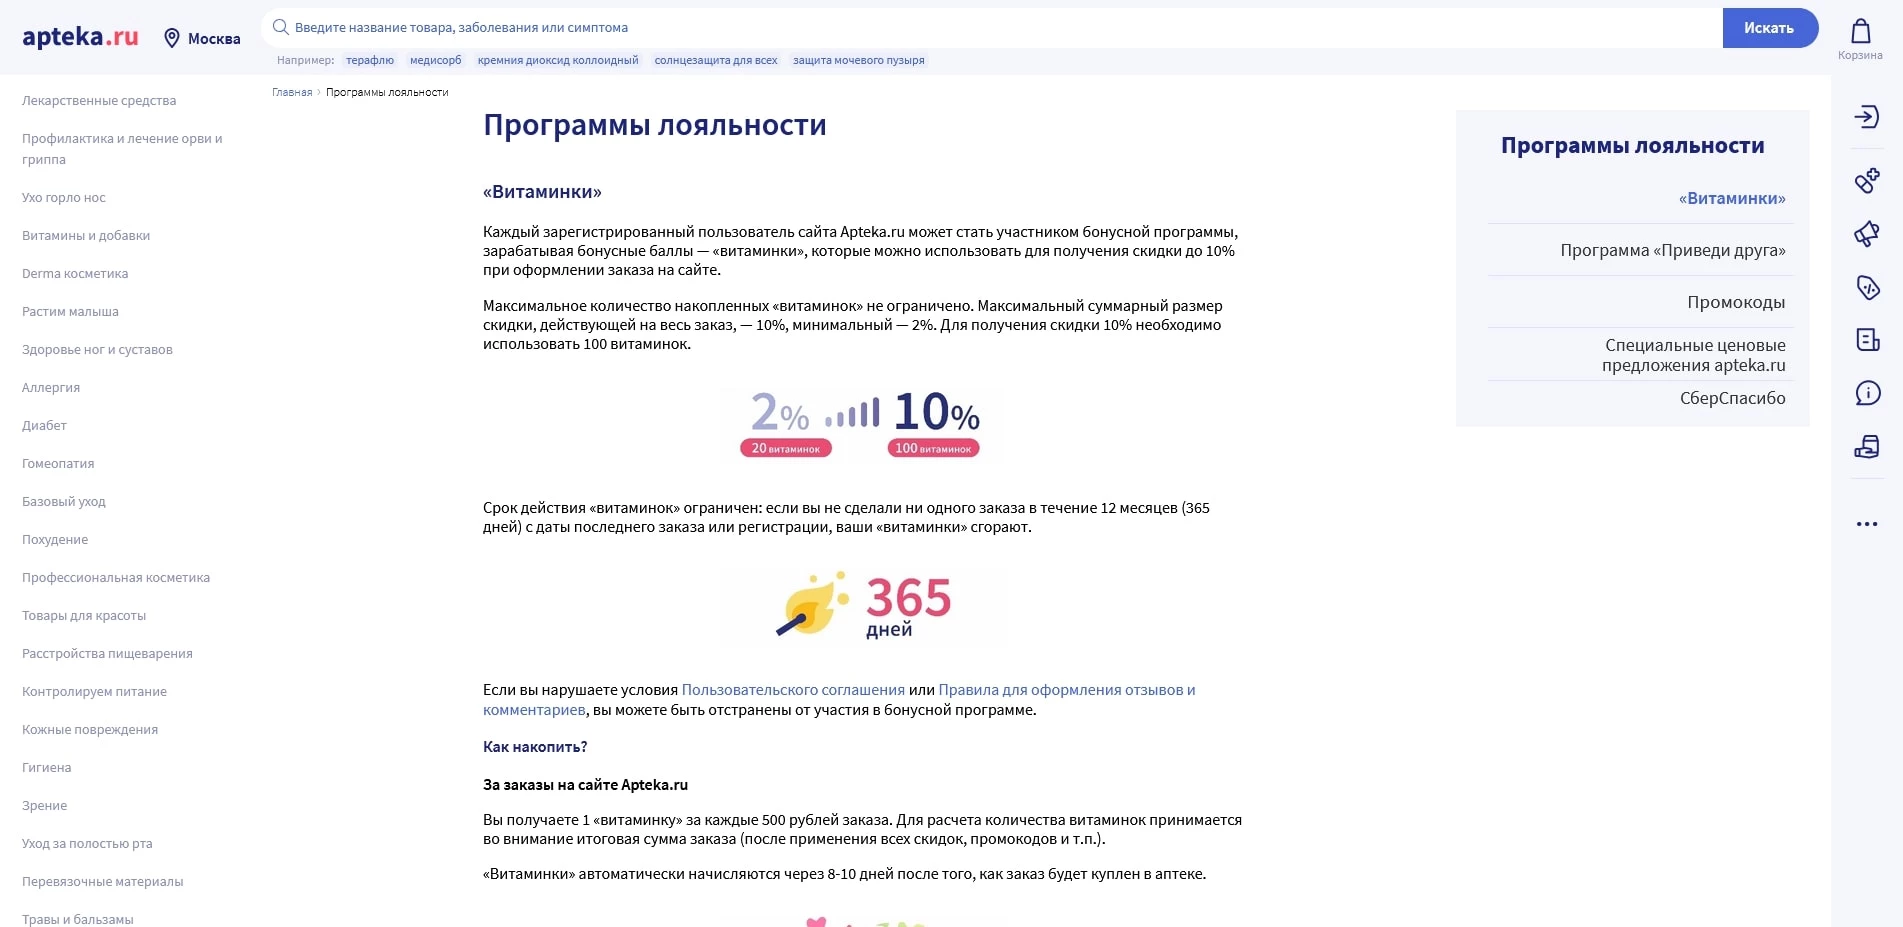1903x927 pixels.
Task: Open the newspaper news icon
Action: pos(1866,340)
